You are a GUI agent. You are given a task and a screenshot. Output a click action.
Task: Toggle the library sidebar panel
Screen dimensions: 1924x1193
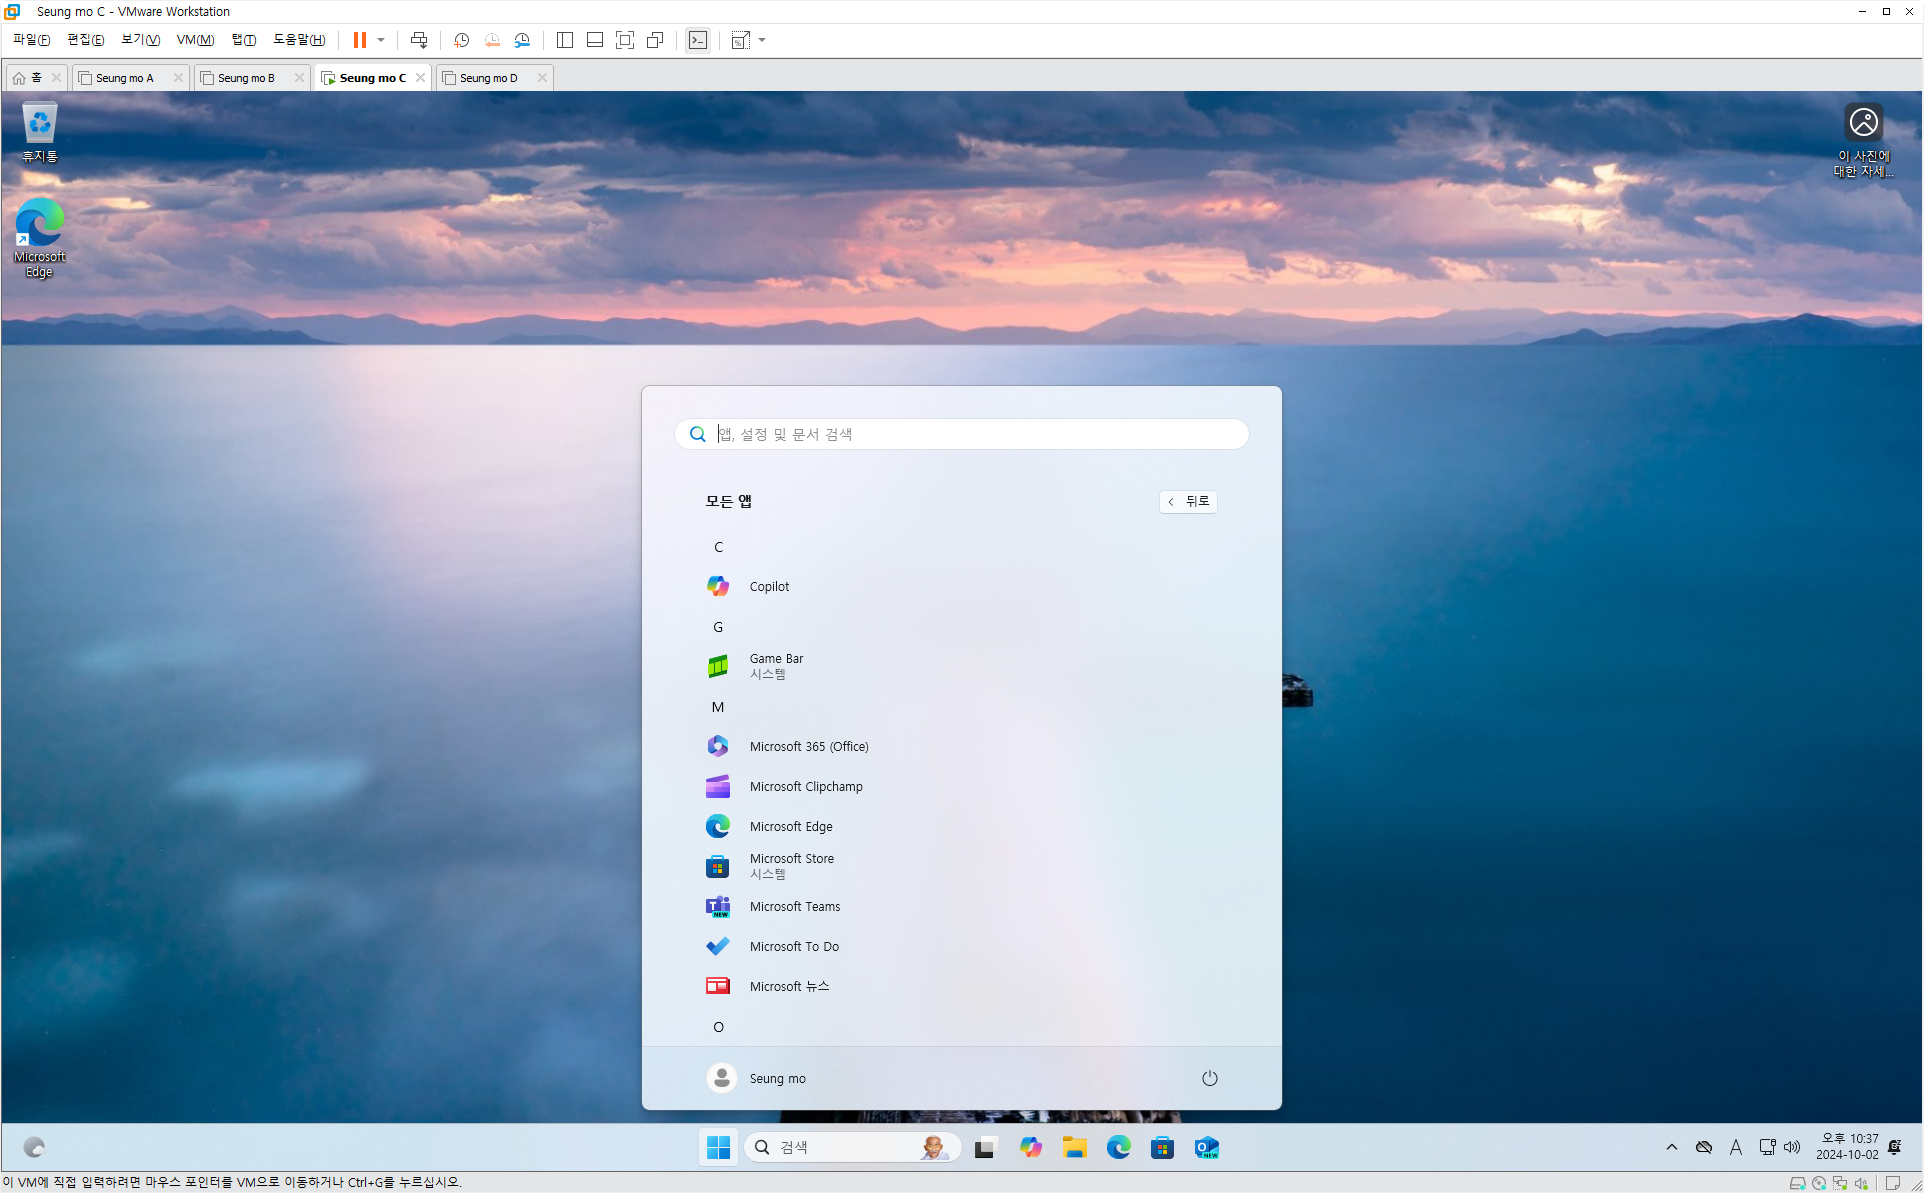click(563, 40)
